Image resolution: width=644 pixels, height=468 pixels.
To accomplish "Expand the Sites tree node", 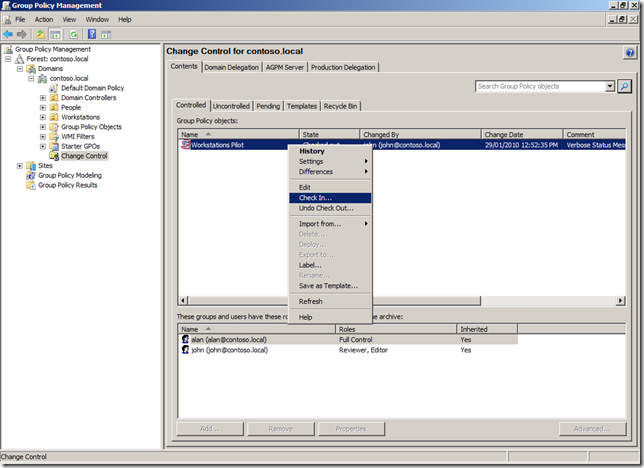I will click(19, 166).
